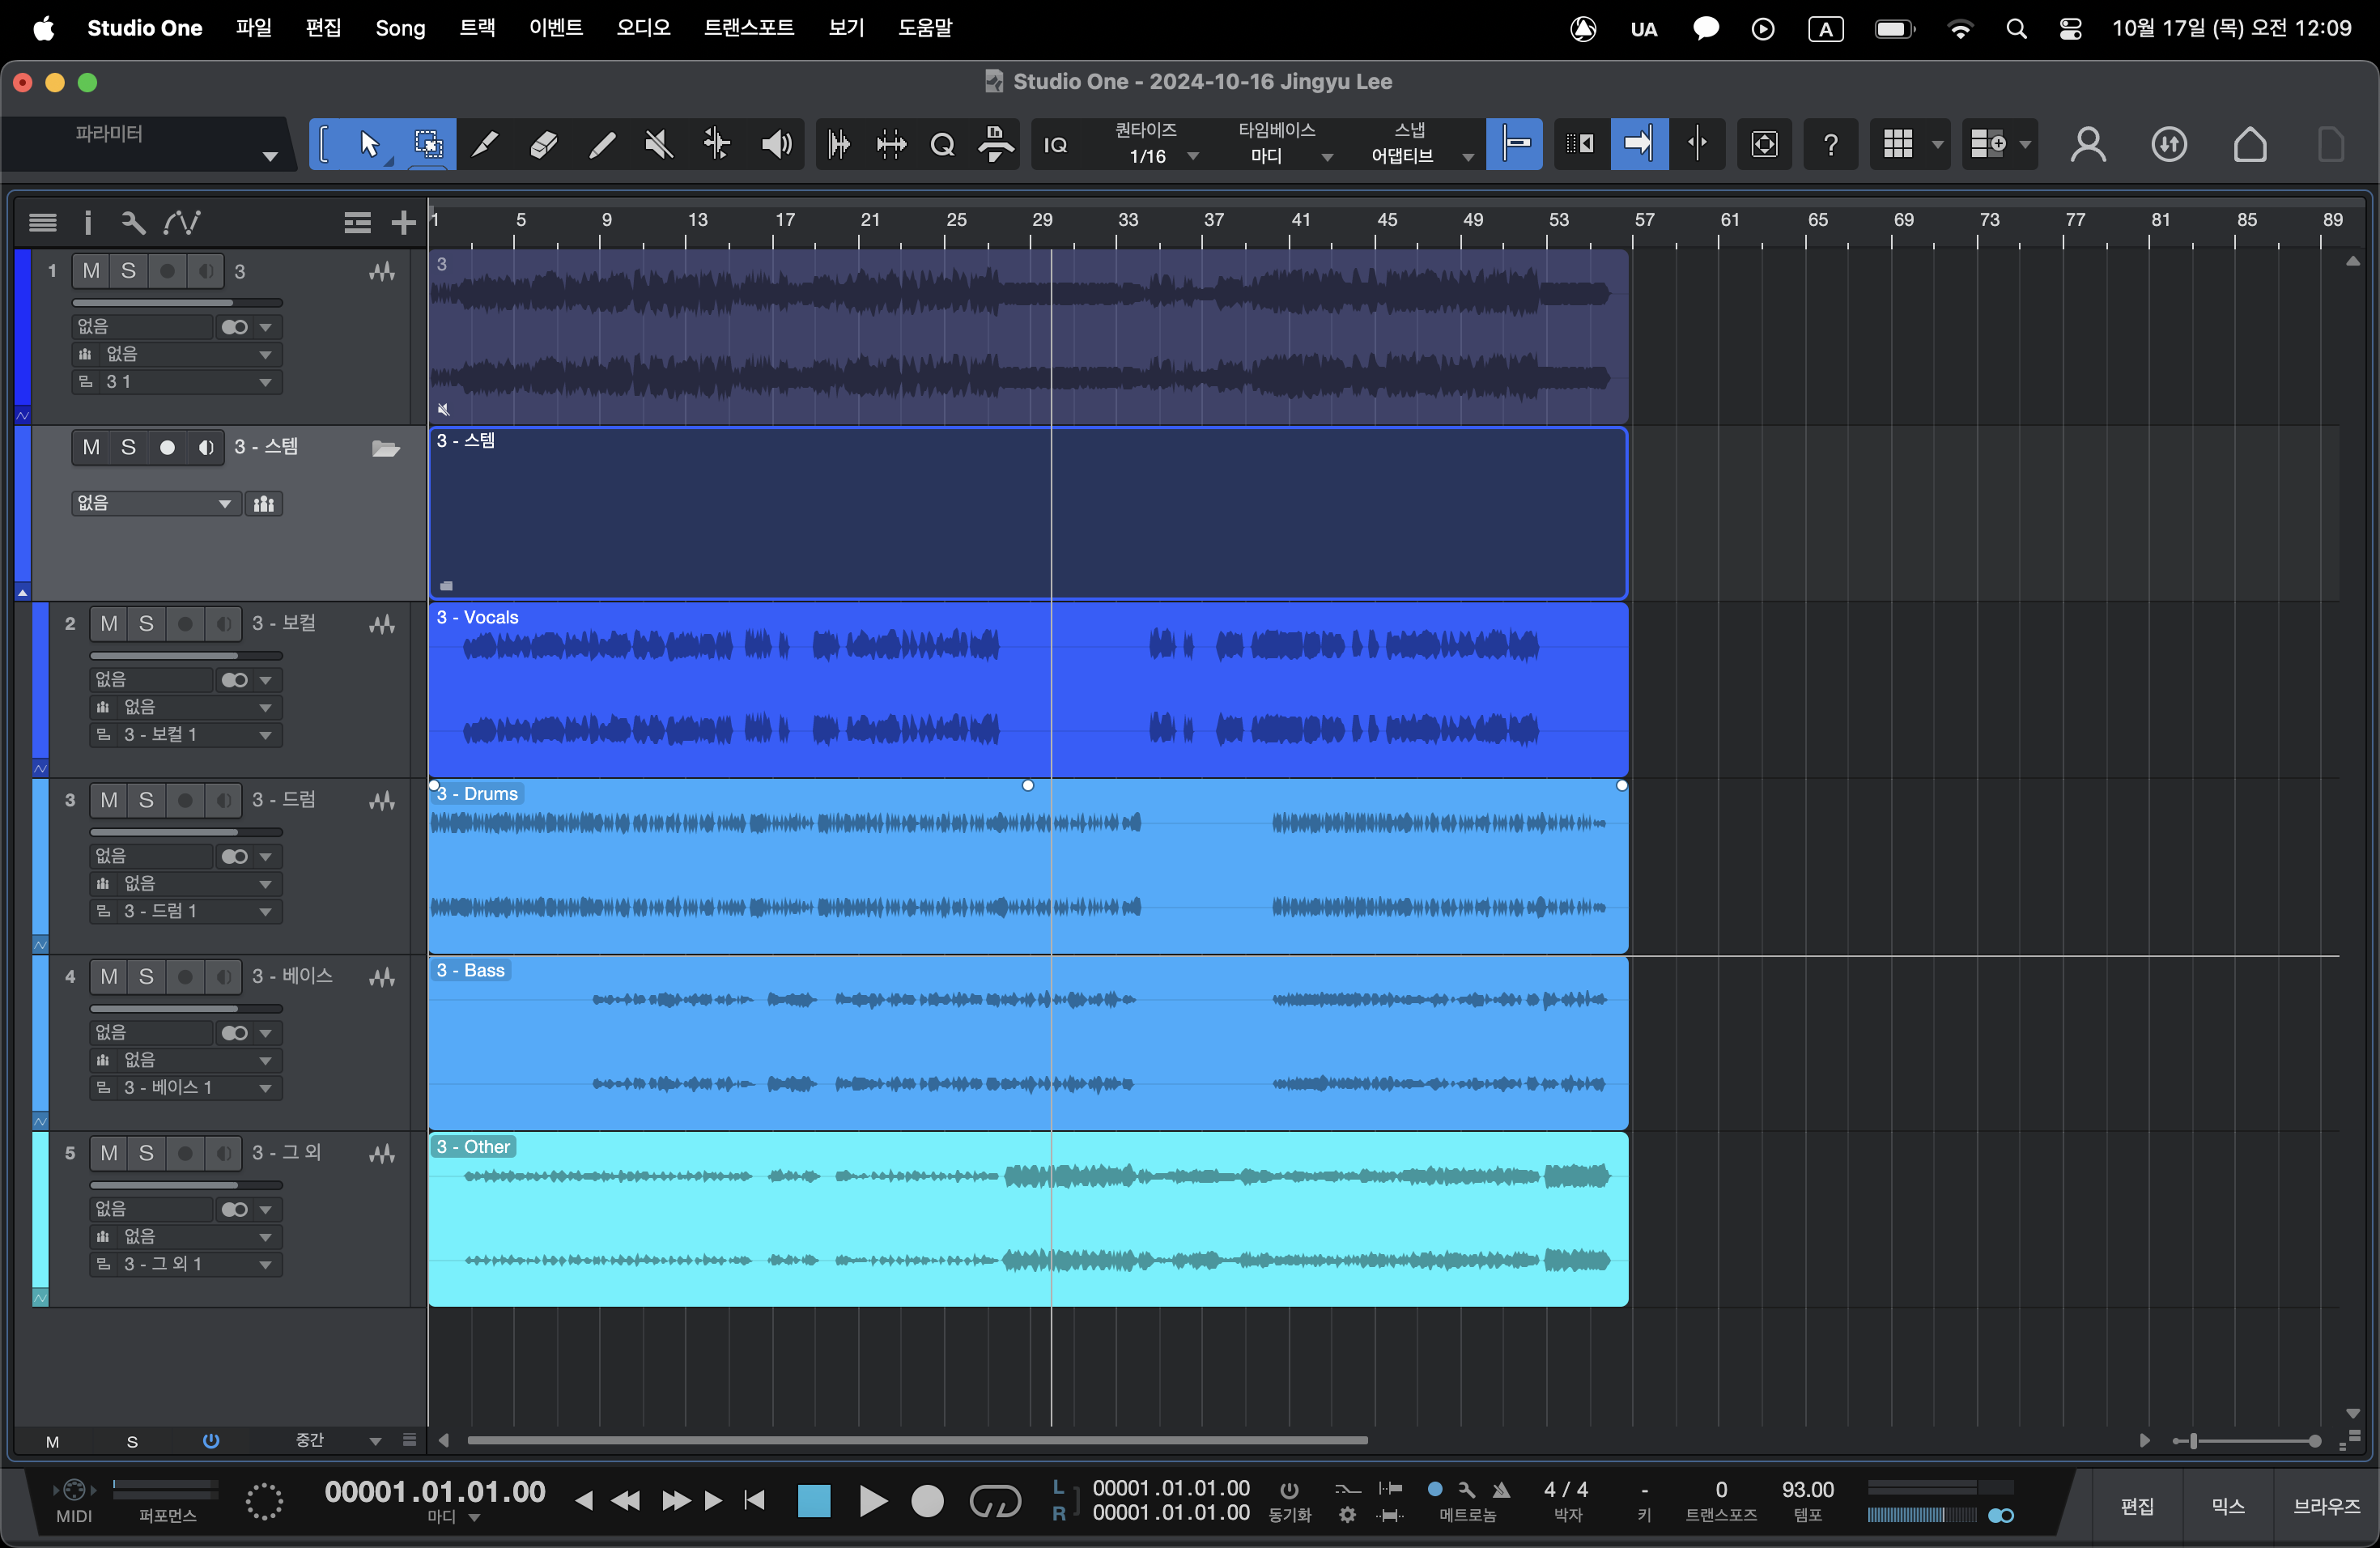The height and width of the screenshot is (1548, 2380).
Task: Open the 편집 menu
Action: 323,28
